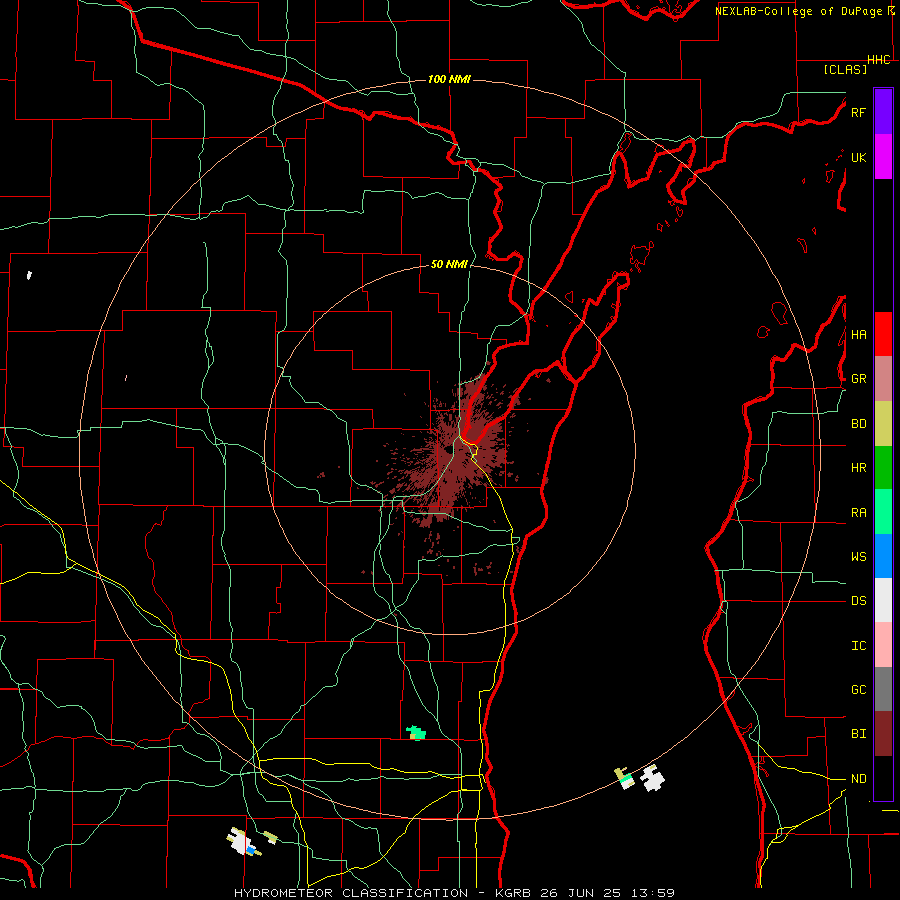900x900 pixels.
Task: Click the 'HYDROMETEOR CLASSIFICATION' title text
Action: 351,893
